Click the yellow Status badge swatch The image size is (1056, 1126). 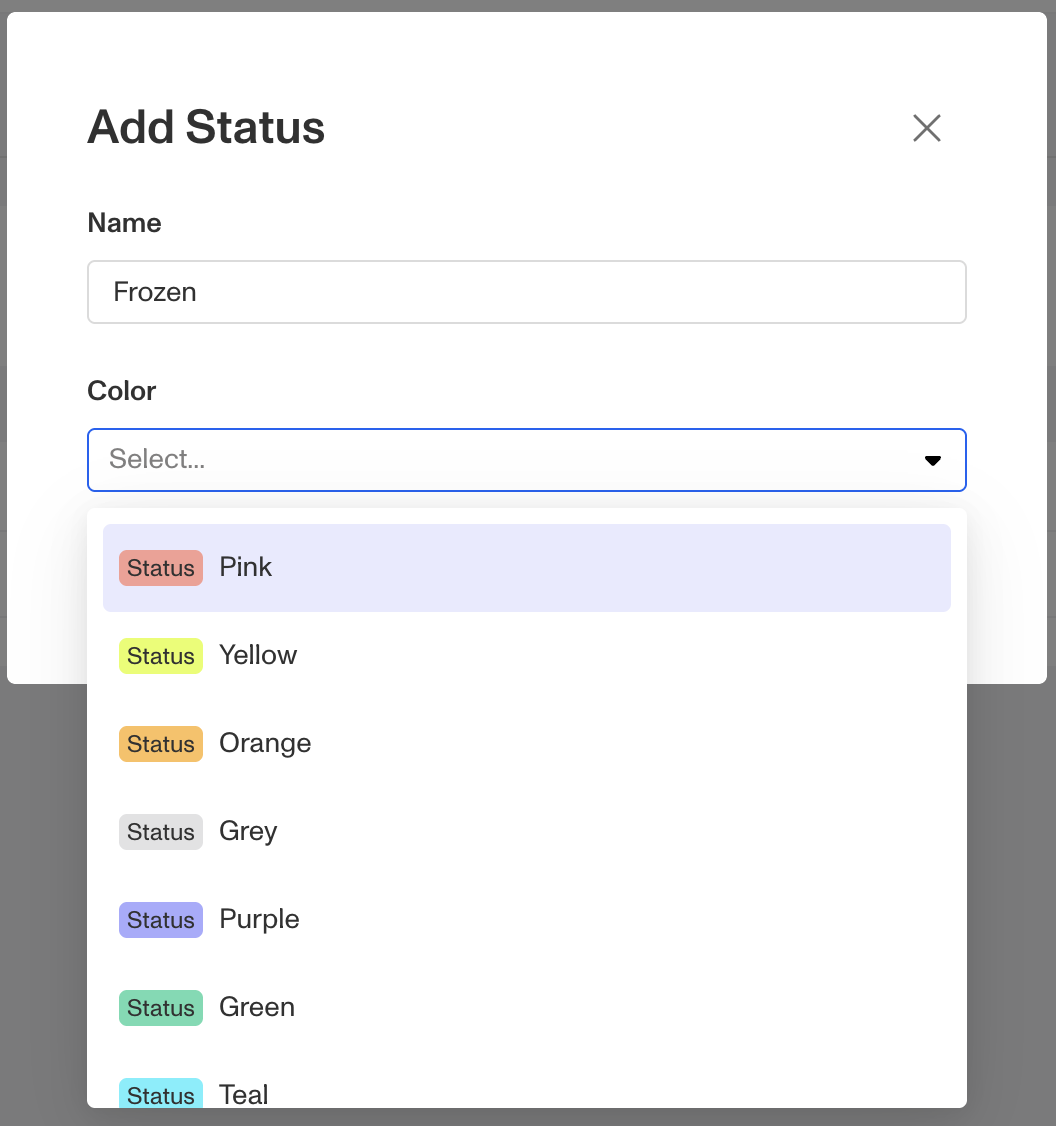pos(161,656)
